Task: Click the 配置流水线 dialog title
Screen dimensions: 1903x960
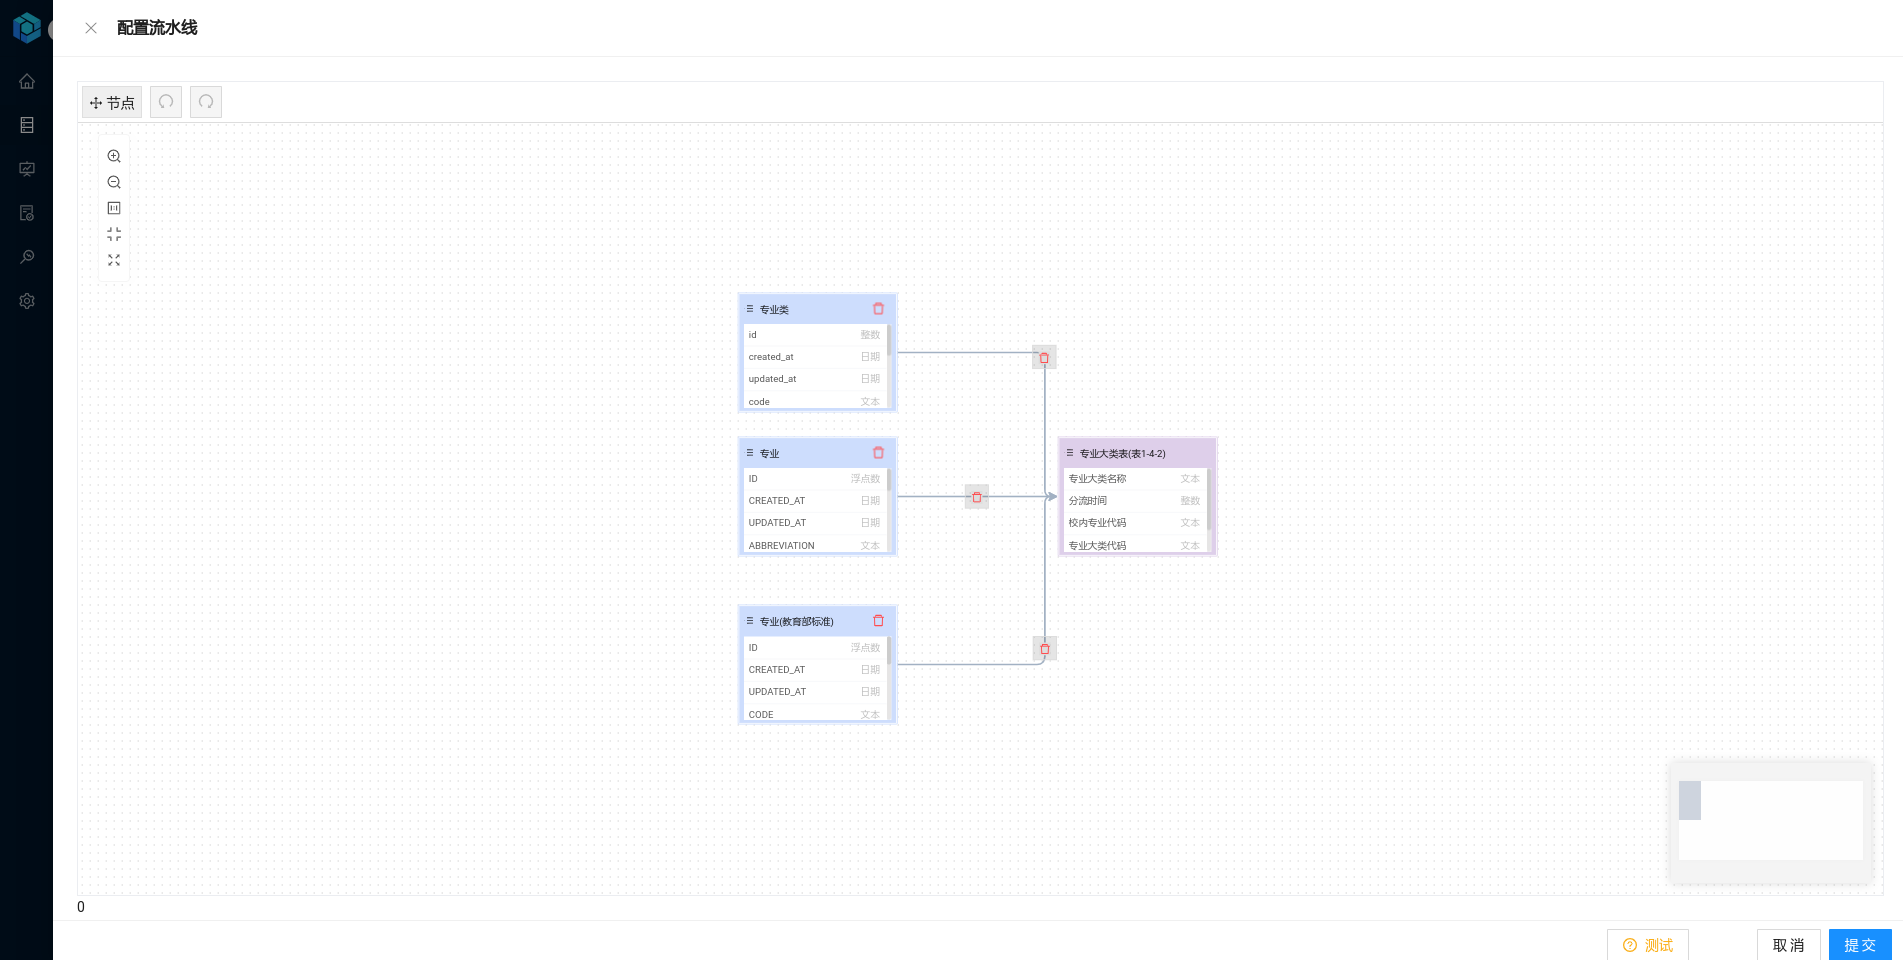Action: tap(157, 28)
